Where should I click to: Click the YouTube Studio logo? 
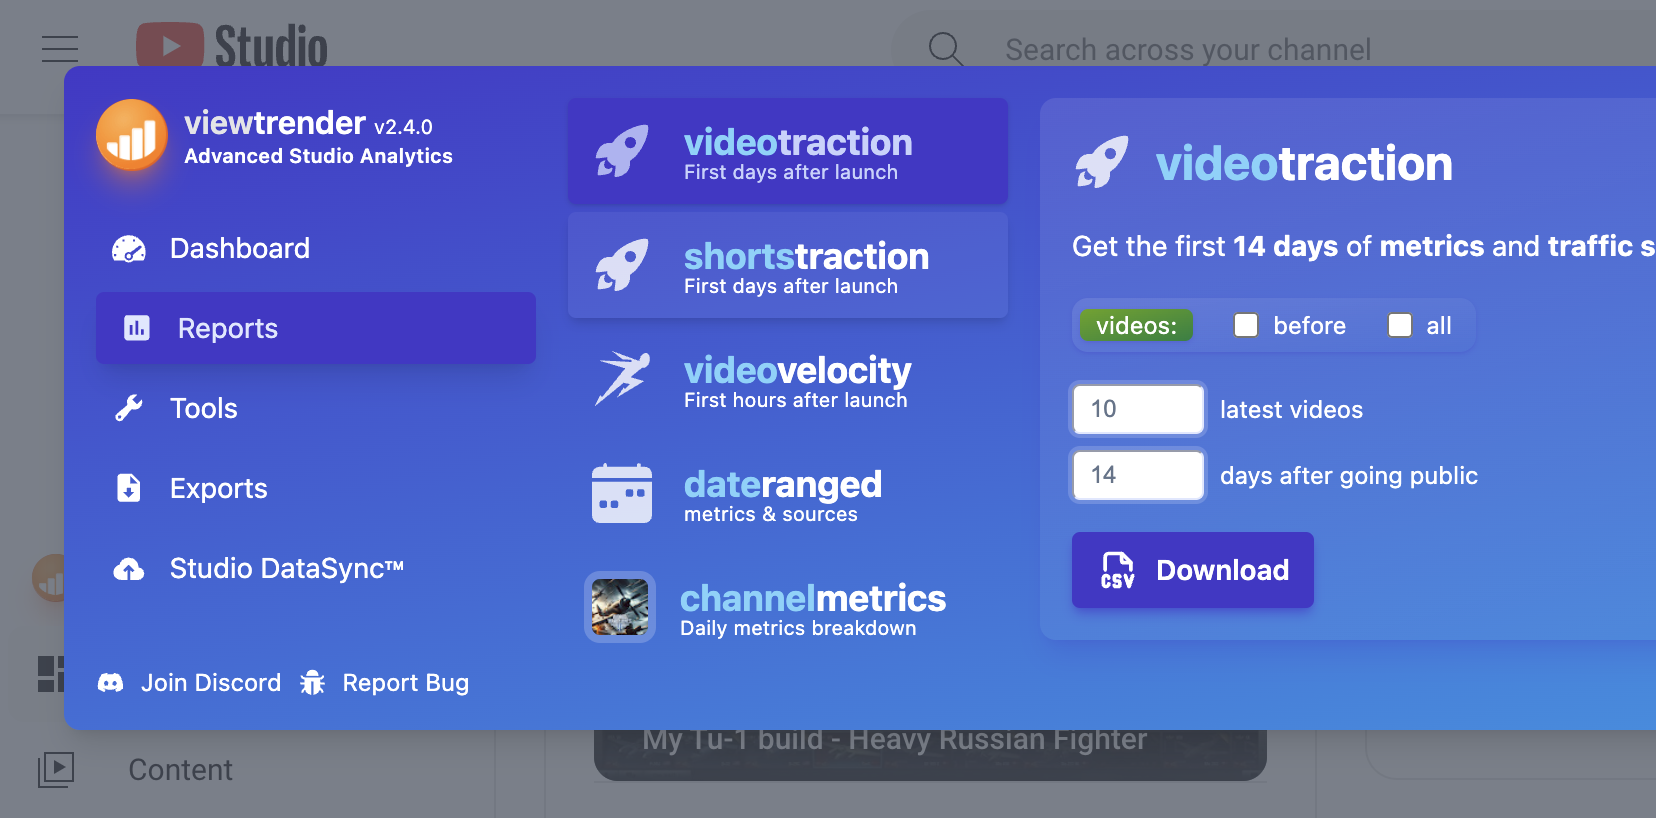(232, 46)
